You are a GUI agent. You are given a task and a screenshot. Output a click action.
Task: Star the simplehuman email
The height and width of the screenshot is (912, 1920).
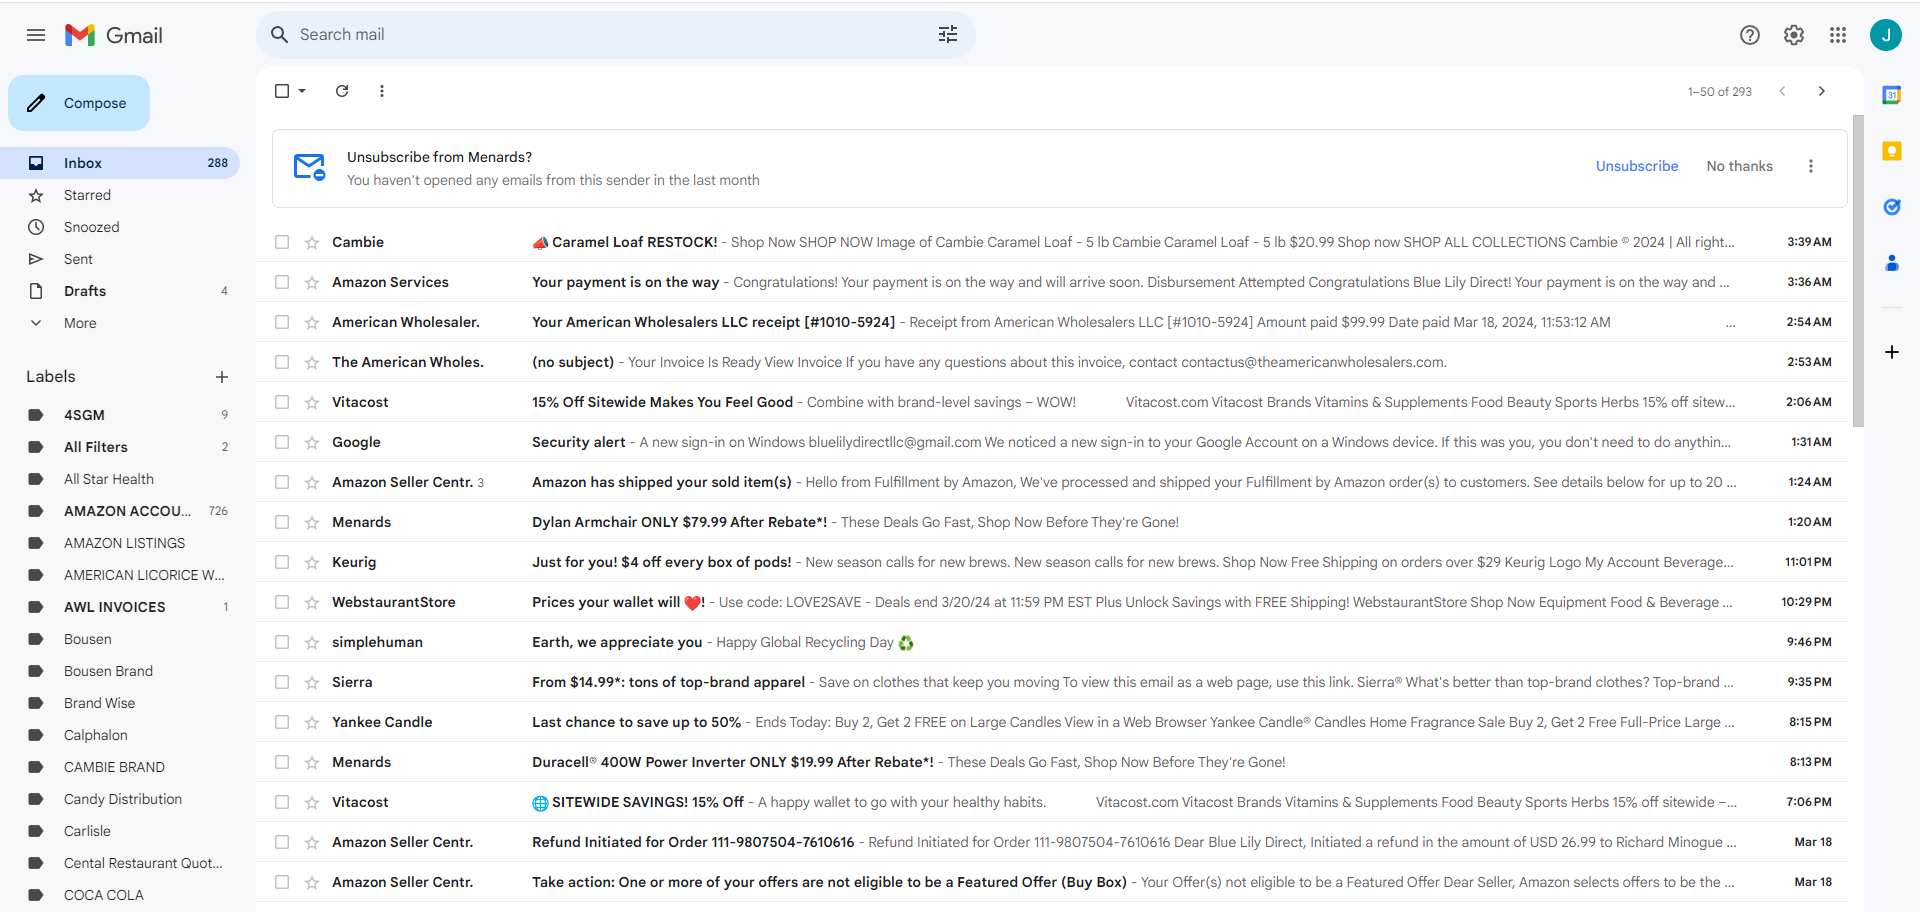point(312,642)
